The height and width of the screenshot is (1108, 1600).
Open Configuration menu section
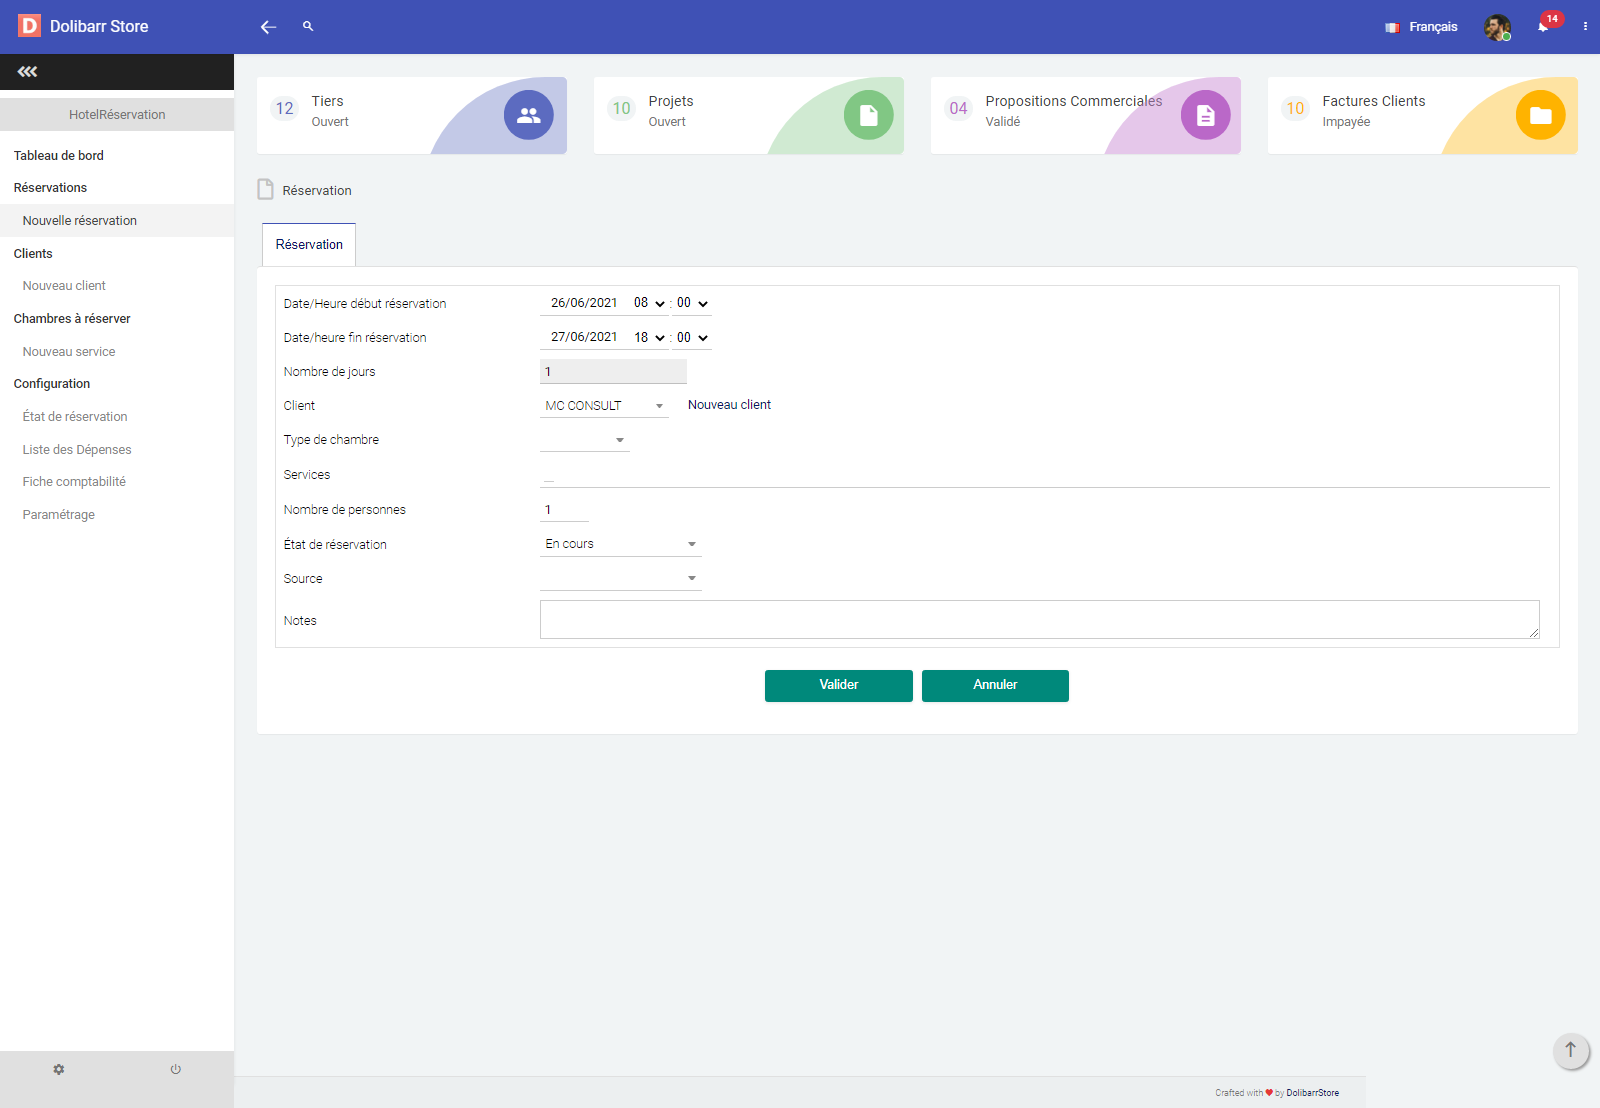(52, 384)
